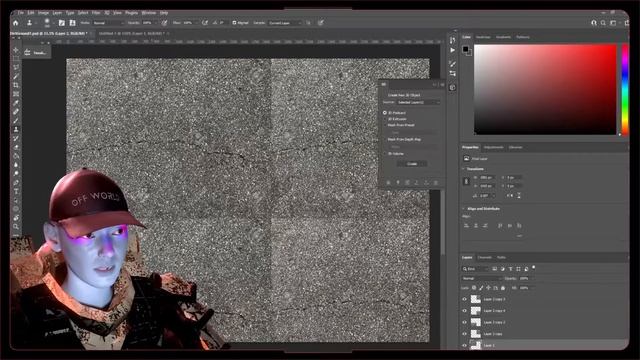Toggle the Aligned checkbox in options bar
The image size is (640, 360).
(x=234, y=23)
